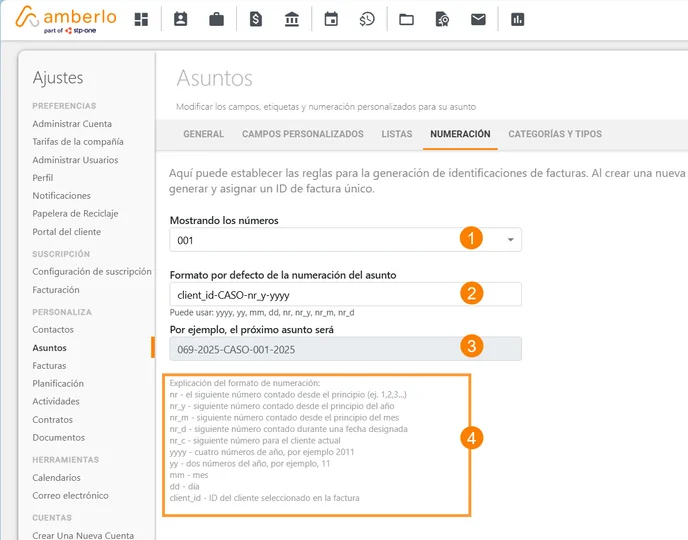Open Correo electrónico settings
Viewport: 688px width, 540px height.
pos(70,496)
